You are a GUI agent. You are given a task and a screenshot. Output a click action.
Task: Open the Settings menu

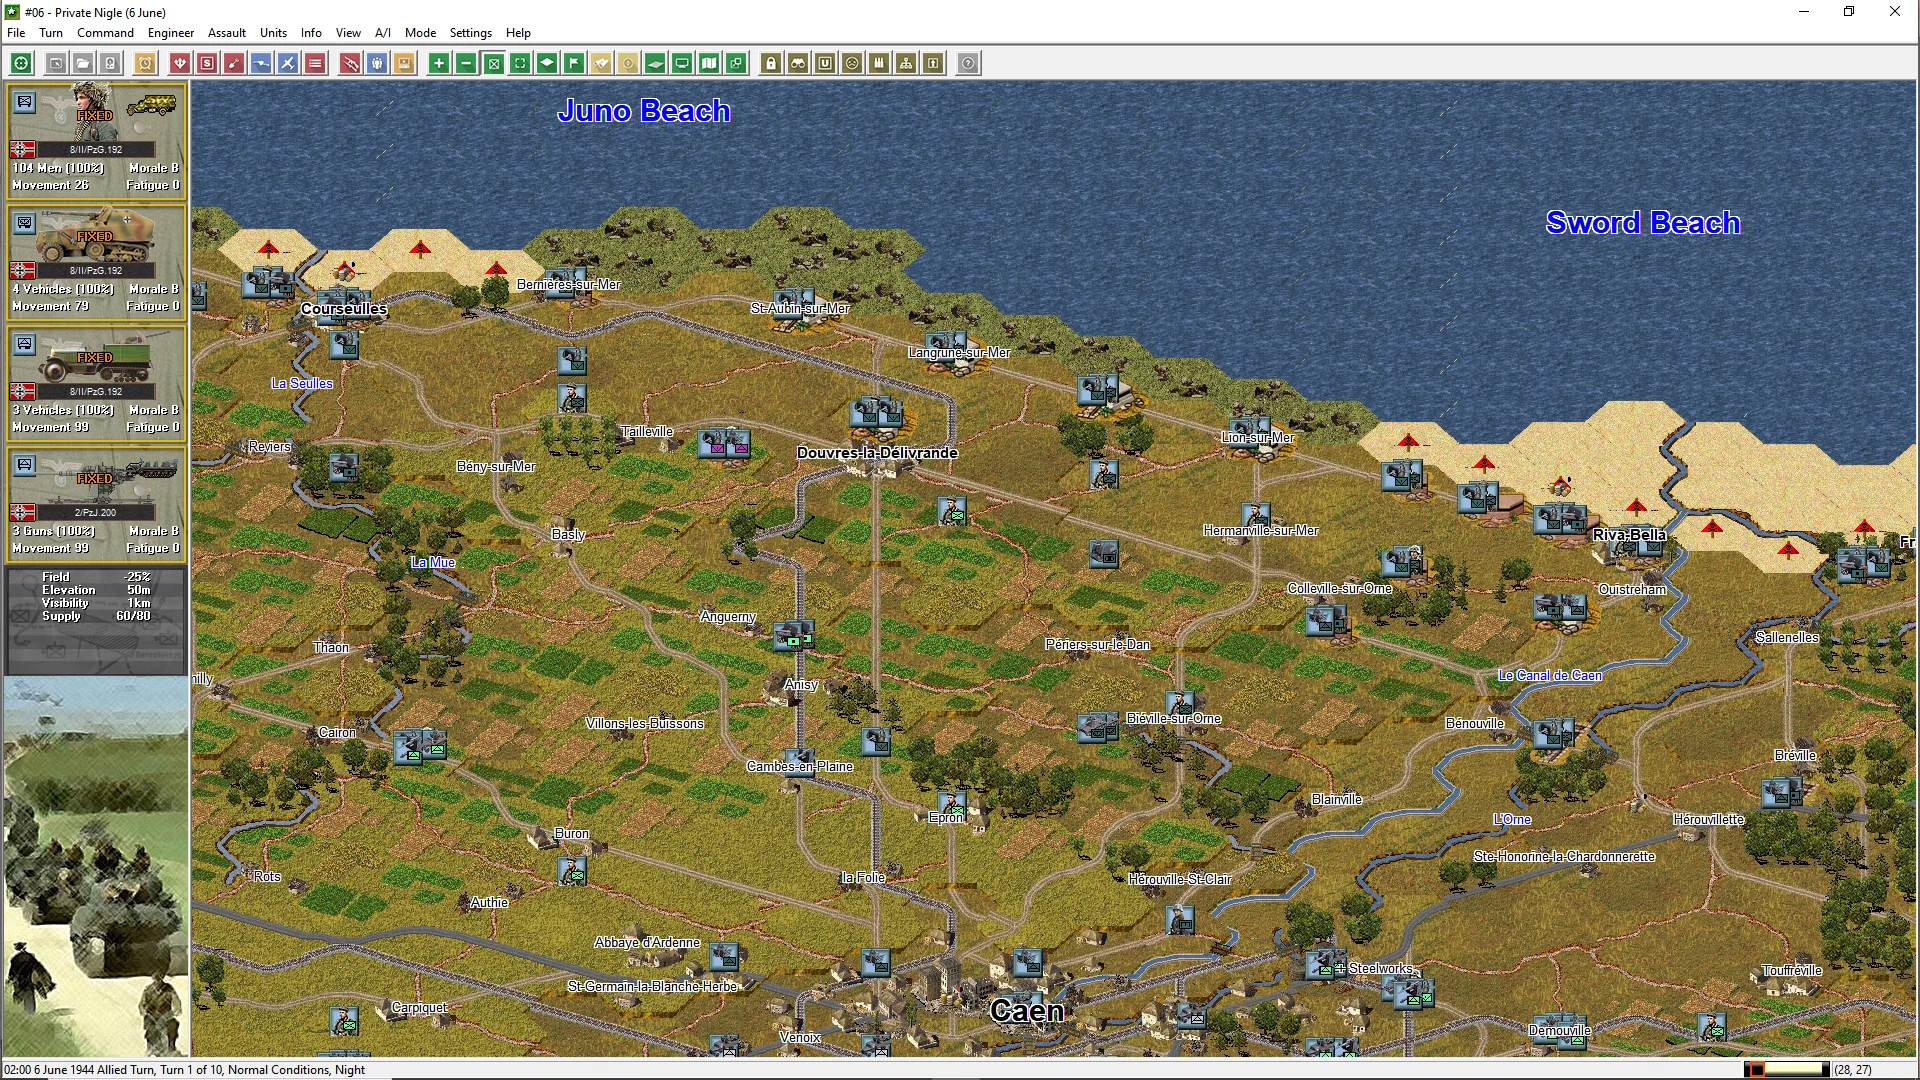pyautogui.click(x=470, y=33)
